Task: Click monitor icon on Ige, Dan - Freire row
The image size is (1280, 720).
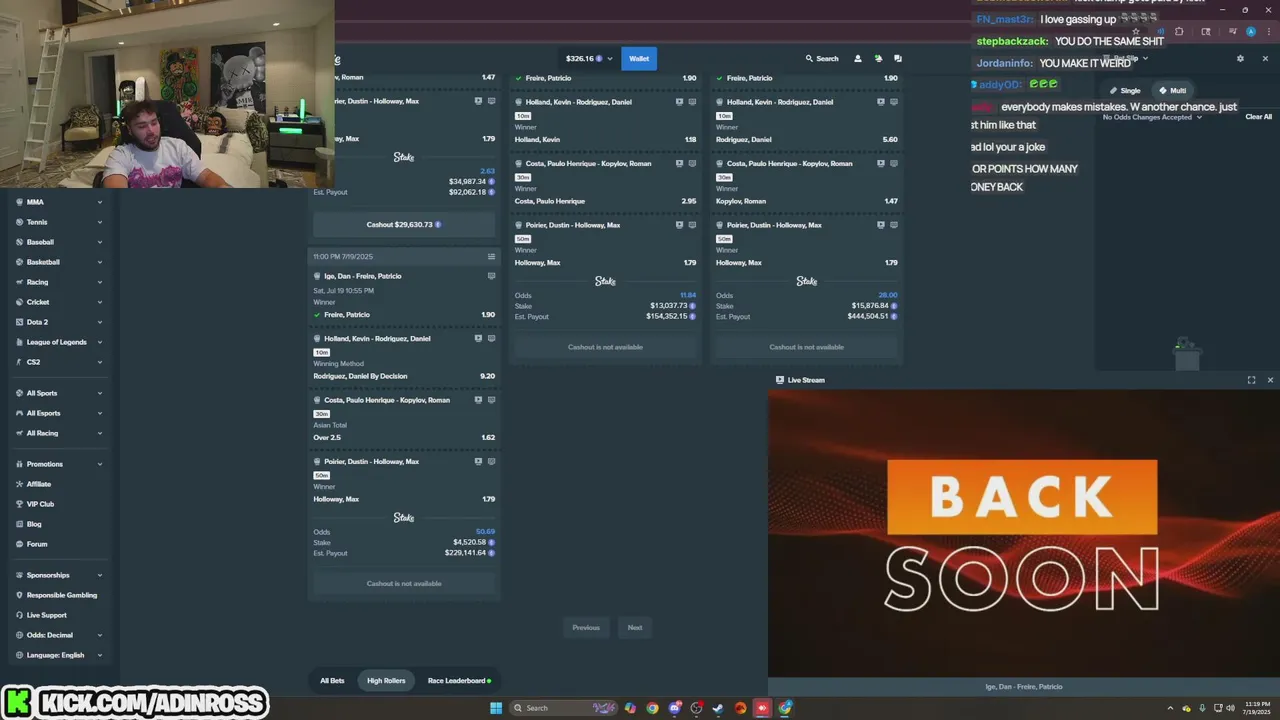Action: click(491, 276)
